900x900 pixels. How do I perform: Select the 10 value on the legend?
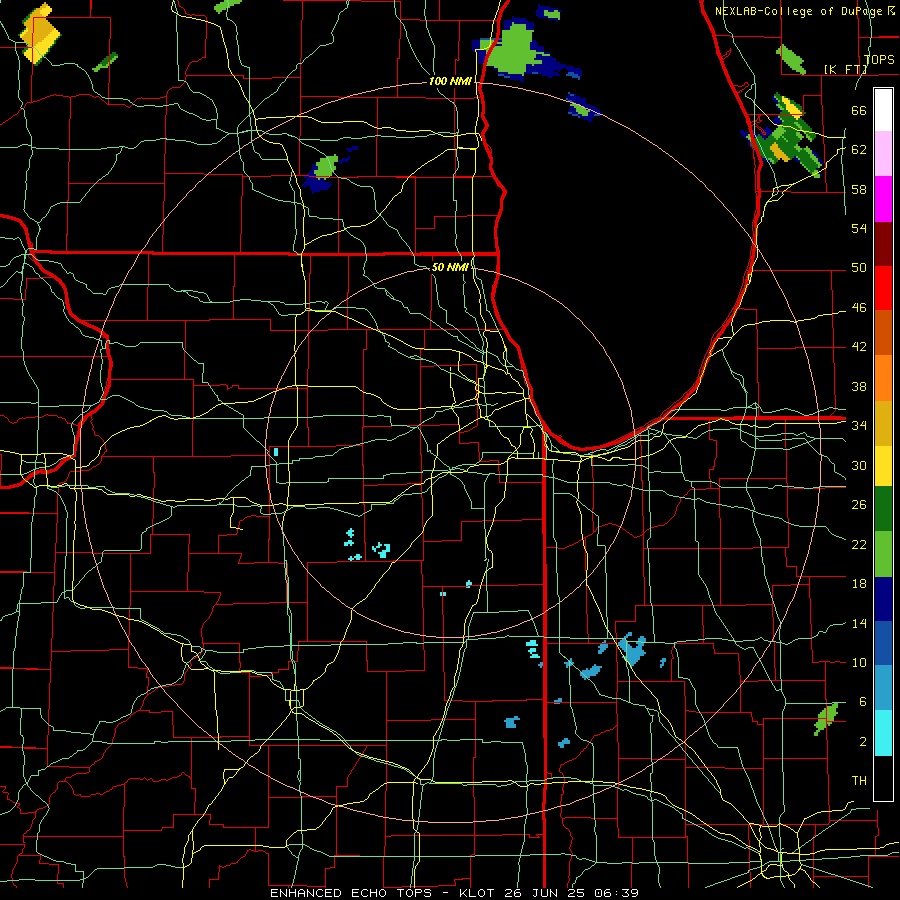point(859,662)
